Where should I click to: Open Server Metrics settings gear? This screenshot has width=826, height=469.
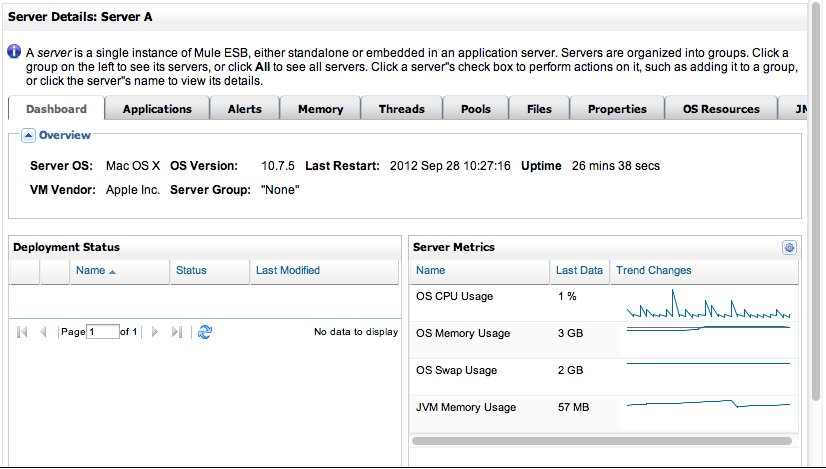(789, 248)
